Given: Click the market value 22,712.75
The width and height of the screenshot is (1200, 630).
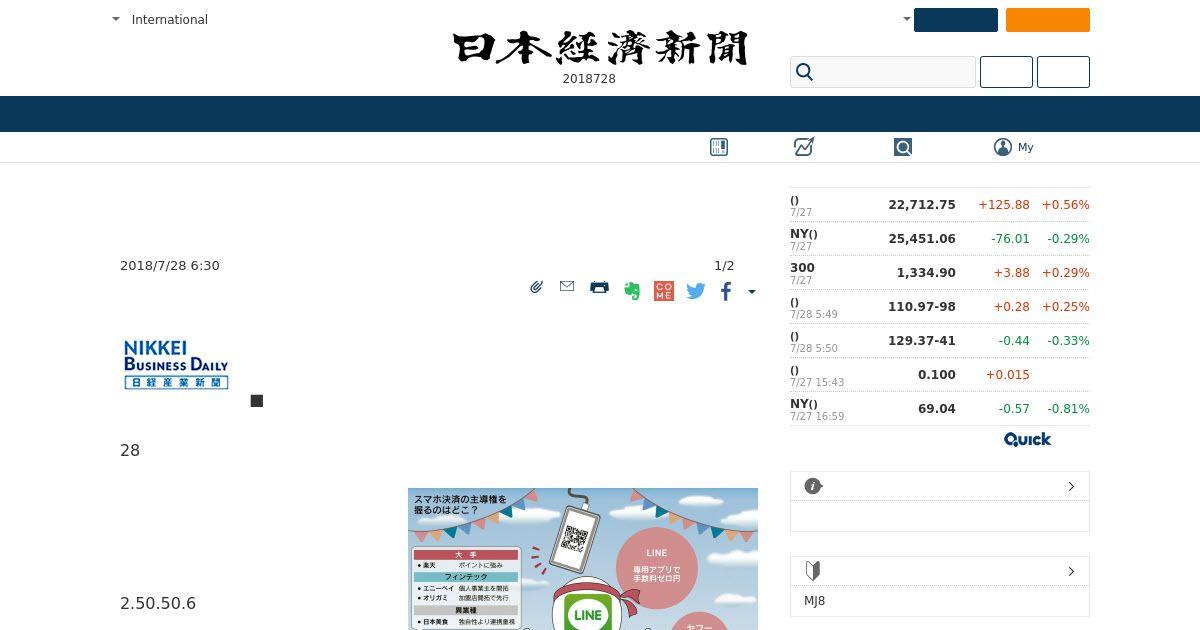Looking at the screenshot, I should pyautogui.click(x=922, y=204).
